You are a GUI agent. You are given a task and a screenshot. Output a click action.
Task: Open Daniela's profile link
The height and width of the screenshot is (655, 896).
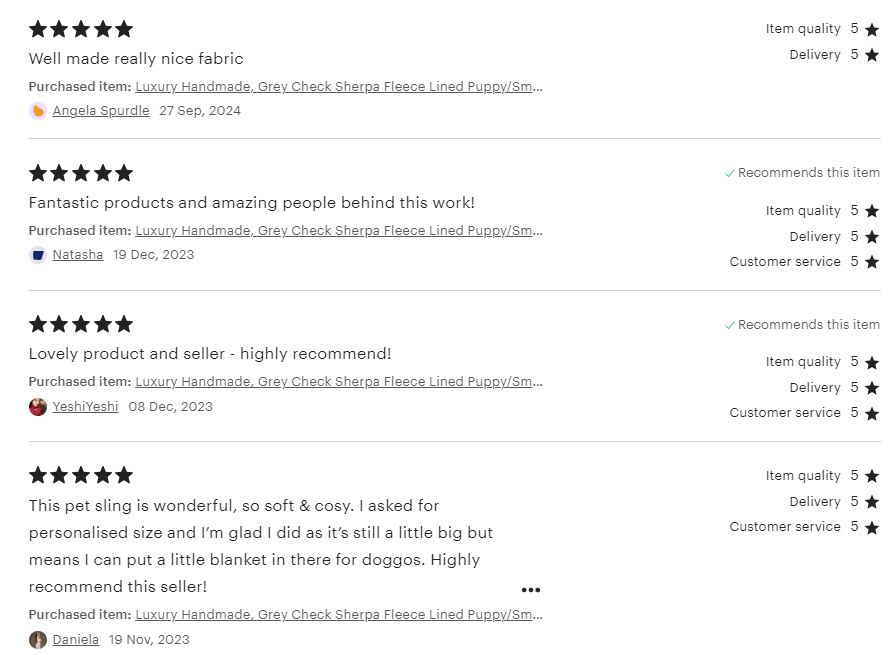(x=76, y=640)
